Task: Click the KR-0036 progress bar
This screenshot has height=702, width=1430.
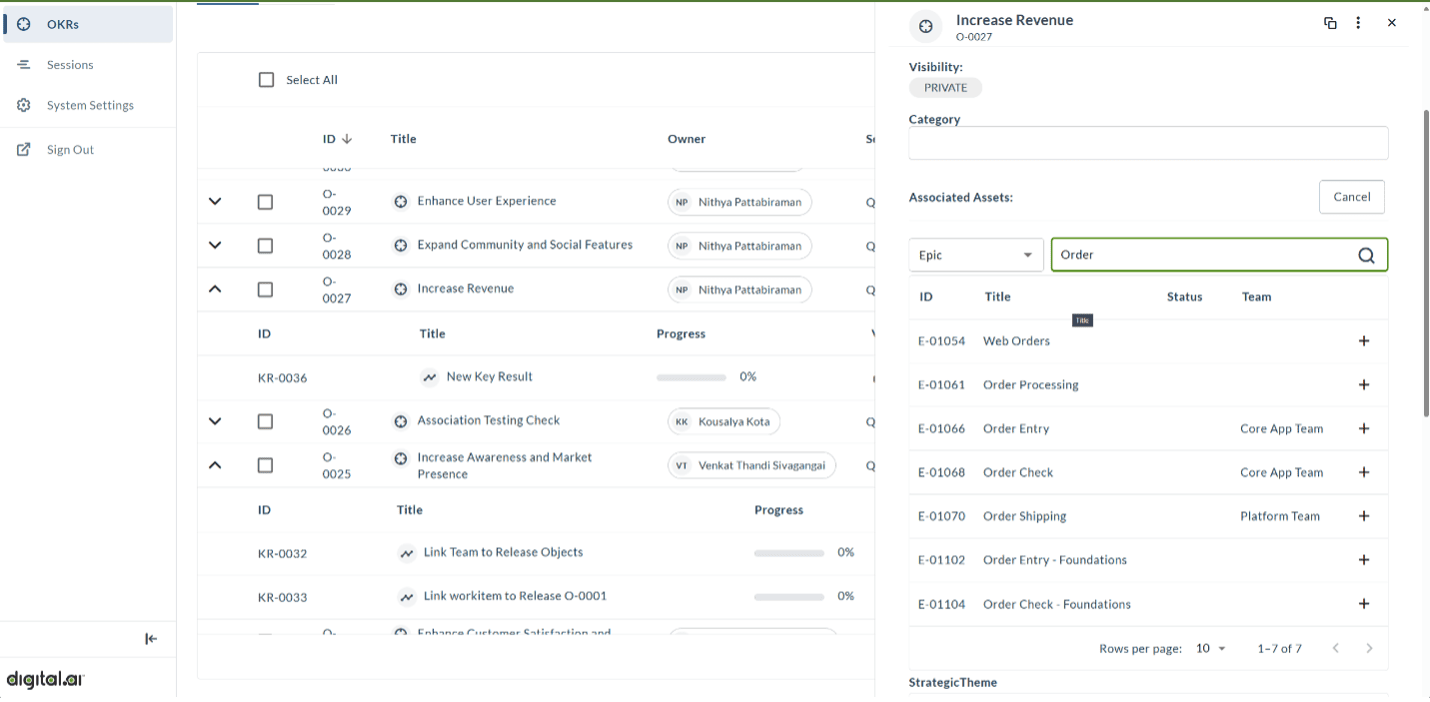Action: click(x=691, y=378)
